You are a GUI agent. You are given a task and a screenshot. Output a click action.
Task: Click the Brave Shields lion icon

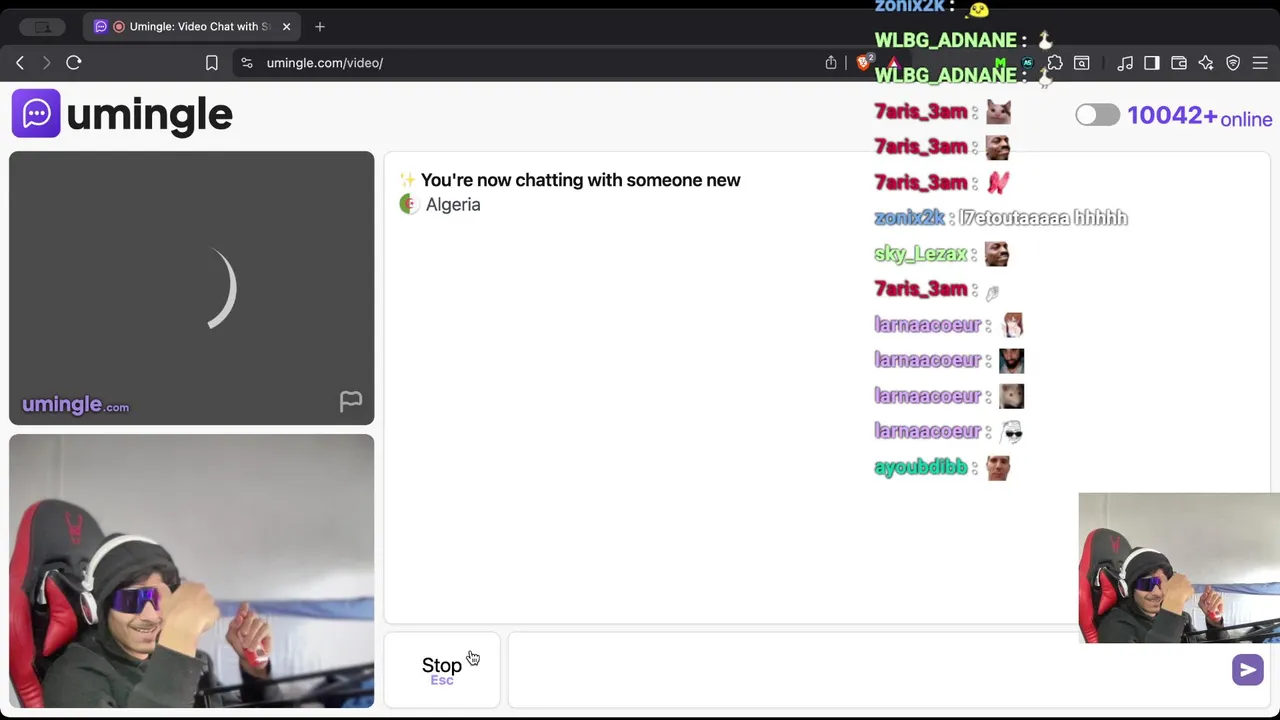(864, 63)
